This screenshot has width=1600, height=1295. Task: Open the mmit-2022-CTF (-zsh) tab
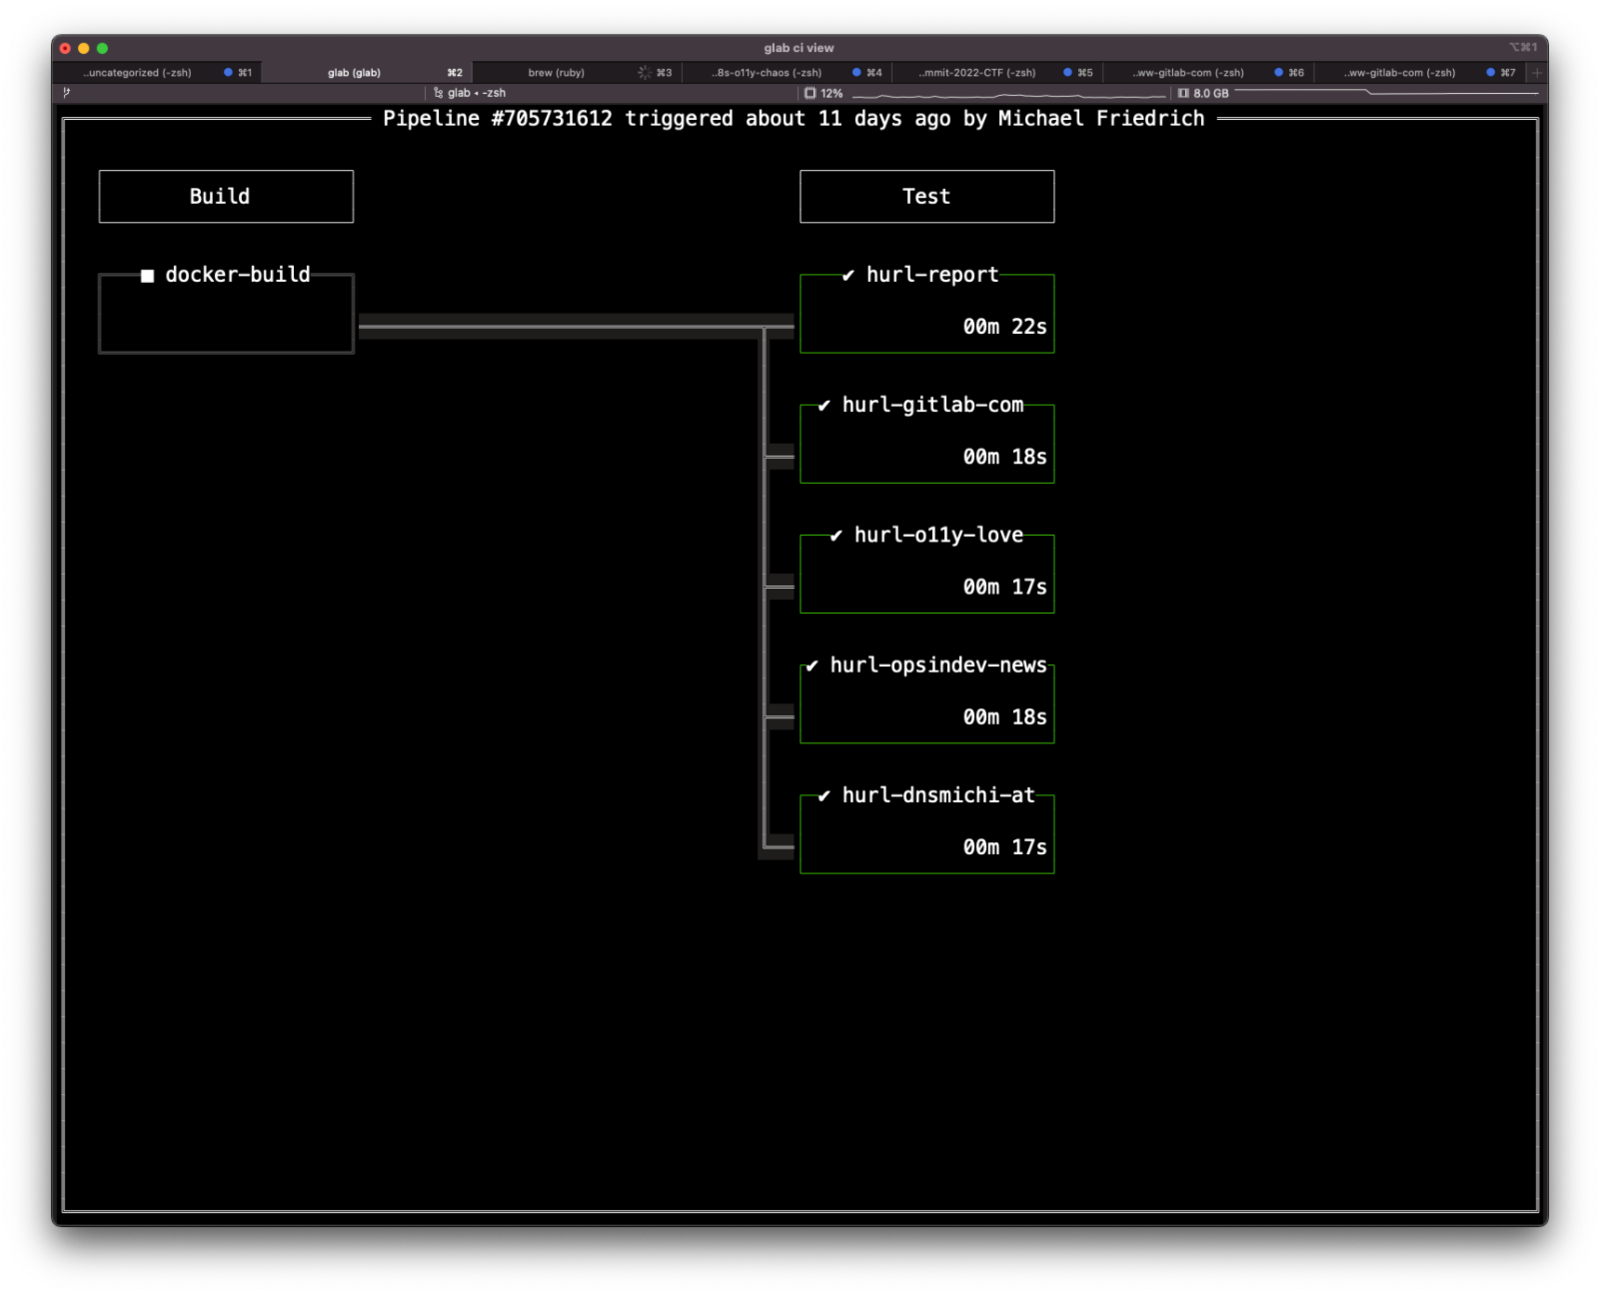[x=977, y=72]
